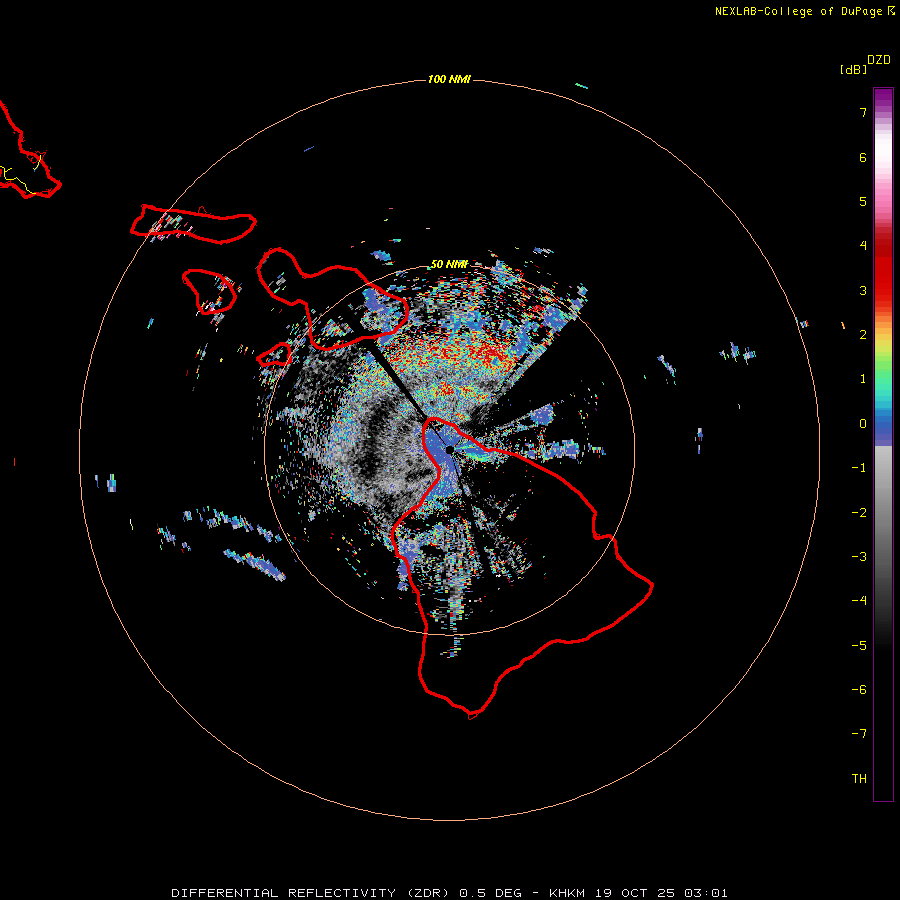Viewport: 900px width, 900px height.
Task: Click the positive 4 tick on the dB scale
Action: [863, 246]
